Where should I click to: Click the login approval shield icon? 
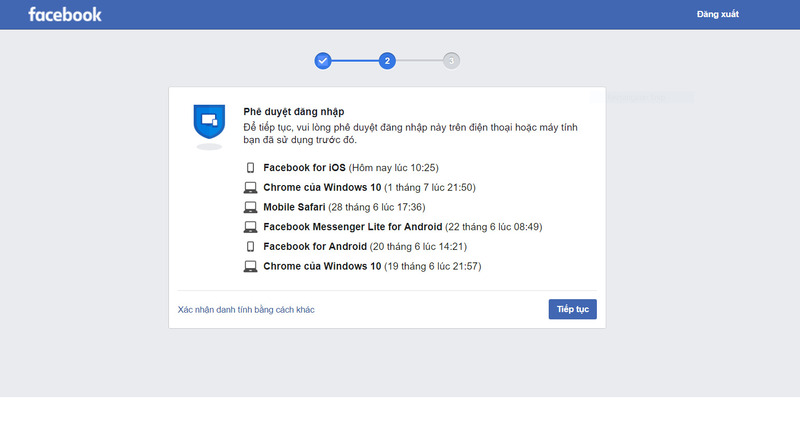point(209,121)
